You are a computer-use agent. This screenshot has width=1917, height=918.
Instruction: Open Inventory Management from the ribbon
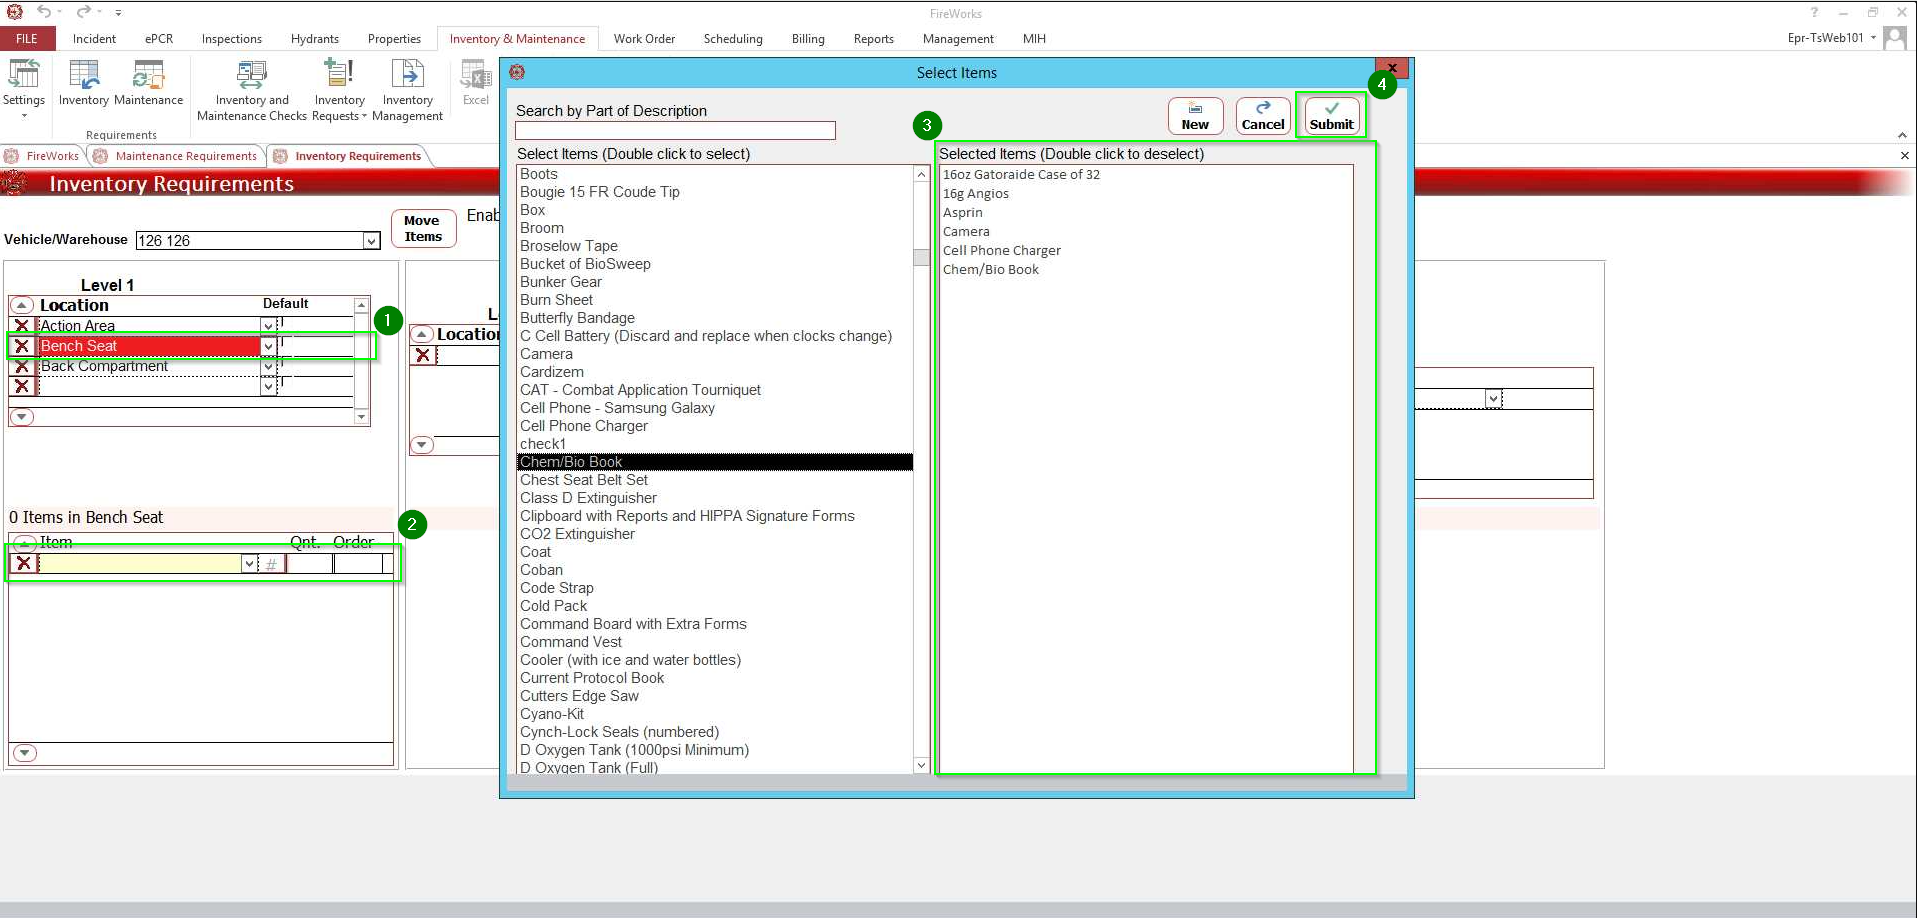coord(407,89)
